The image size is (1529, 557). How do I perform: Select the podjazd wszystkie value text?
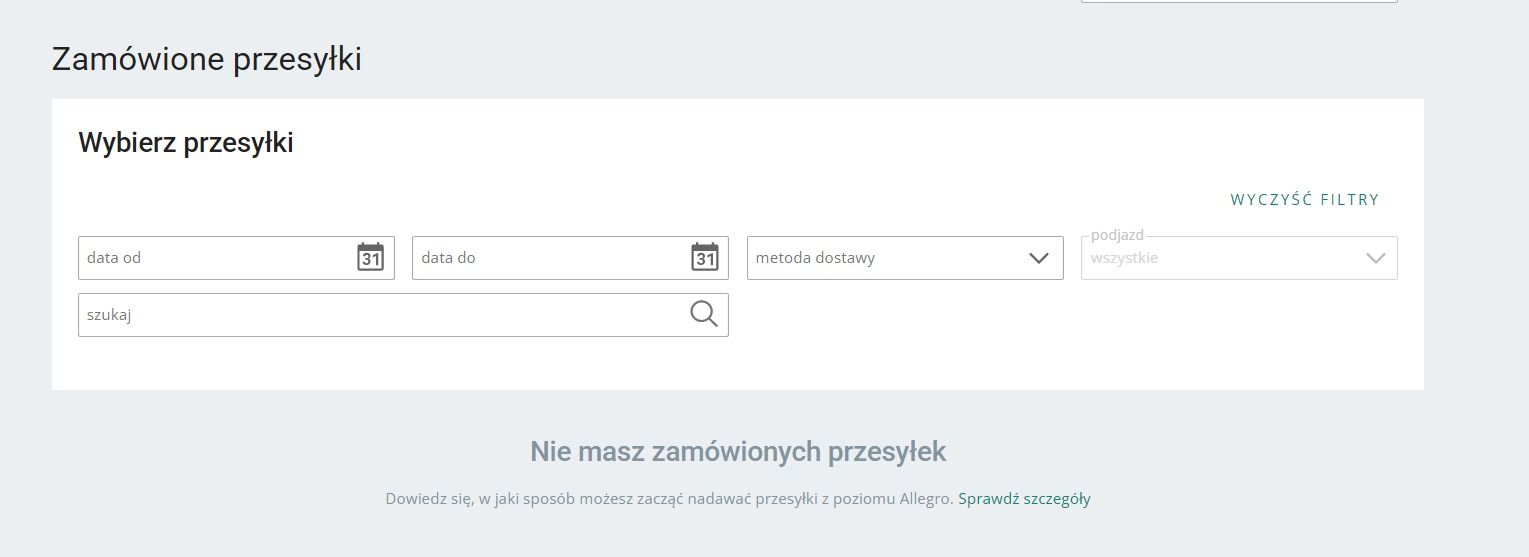tap(1124, 258)
